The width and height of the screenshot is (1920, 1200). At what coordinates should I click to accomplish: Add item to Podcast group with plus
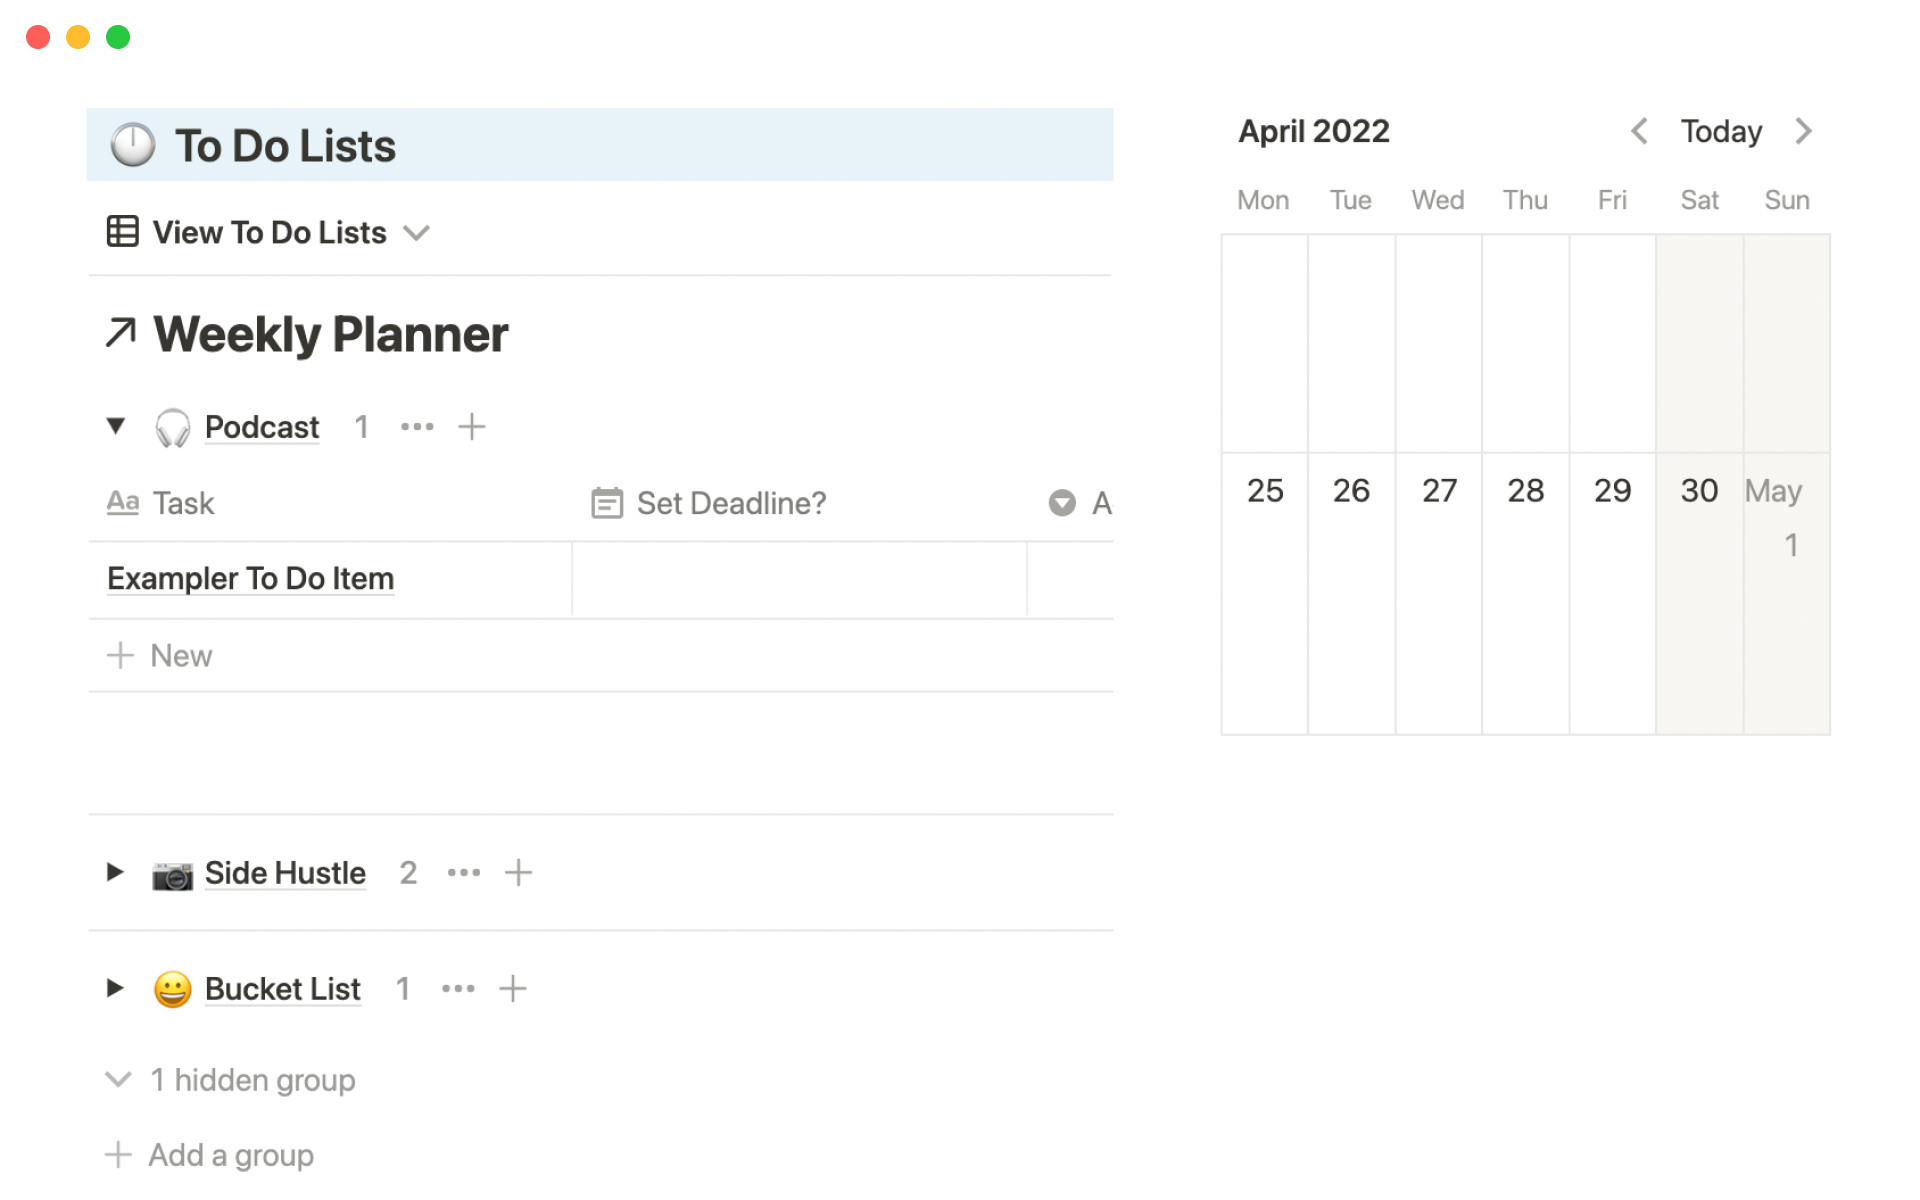pyautogui.click(x=471, y=427)
